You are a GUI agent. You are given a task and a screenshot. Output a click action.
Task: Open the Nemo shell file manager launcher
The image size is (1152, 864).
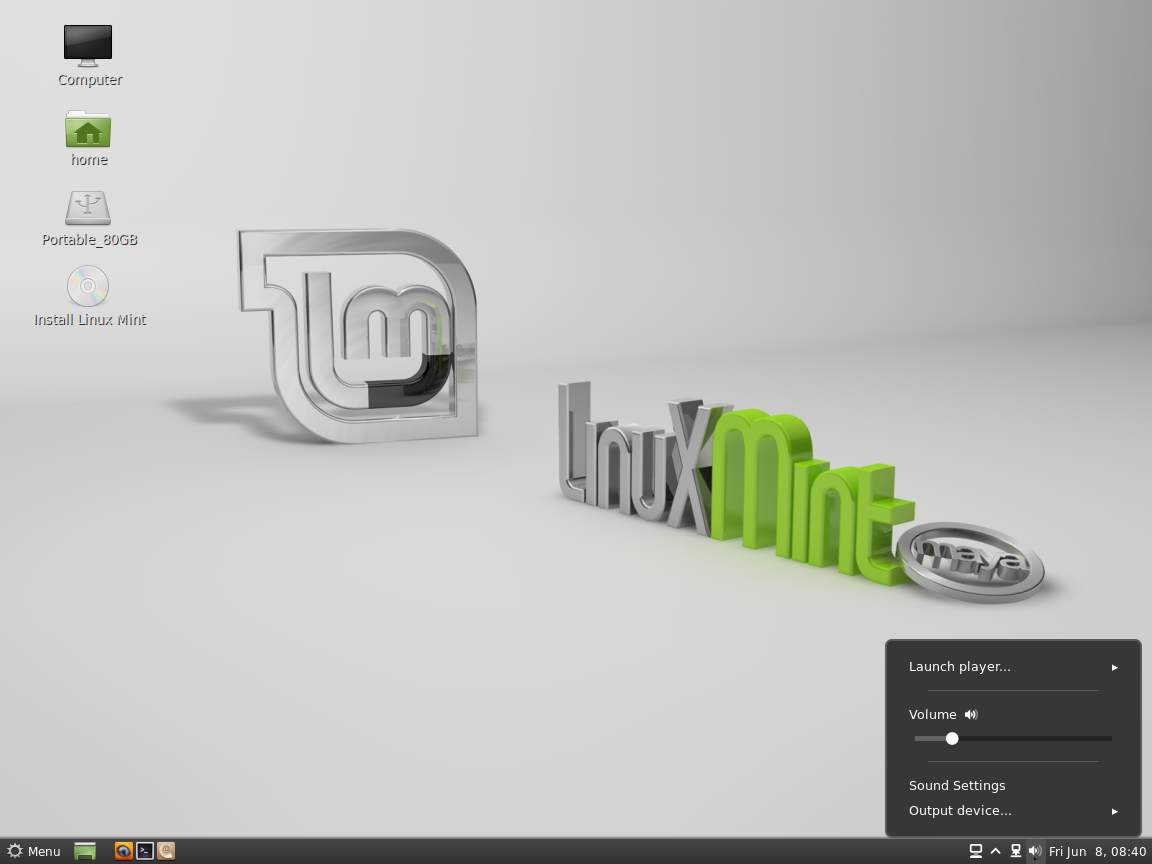(x=166, y=851)
